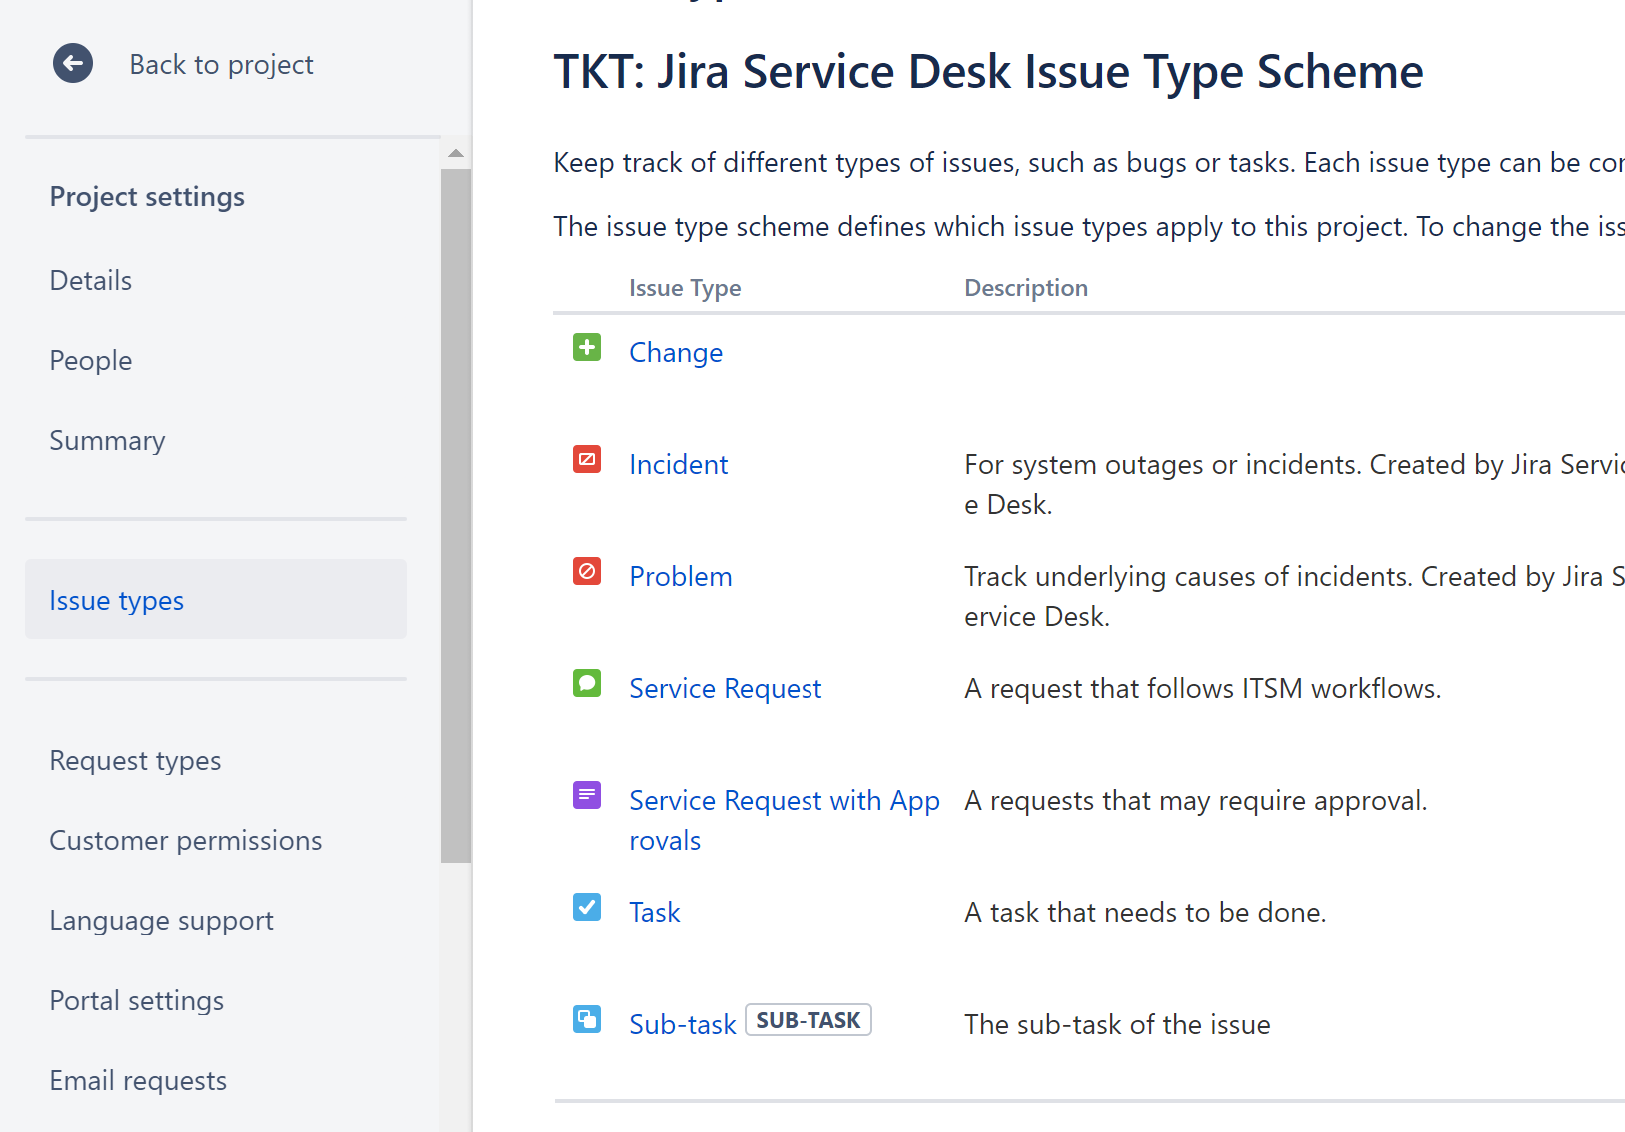Viewport: 1625px width, 1132px height.
Task: Open the Service Request issue type link
Action: (x=725, y=689)
